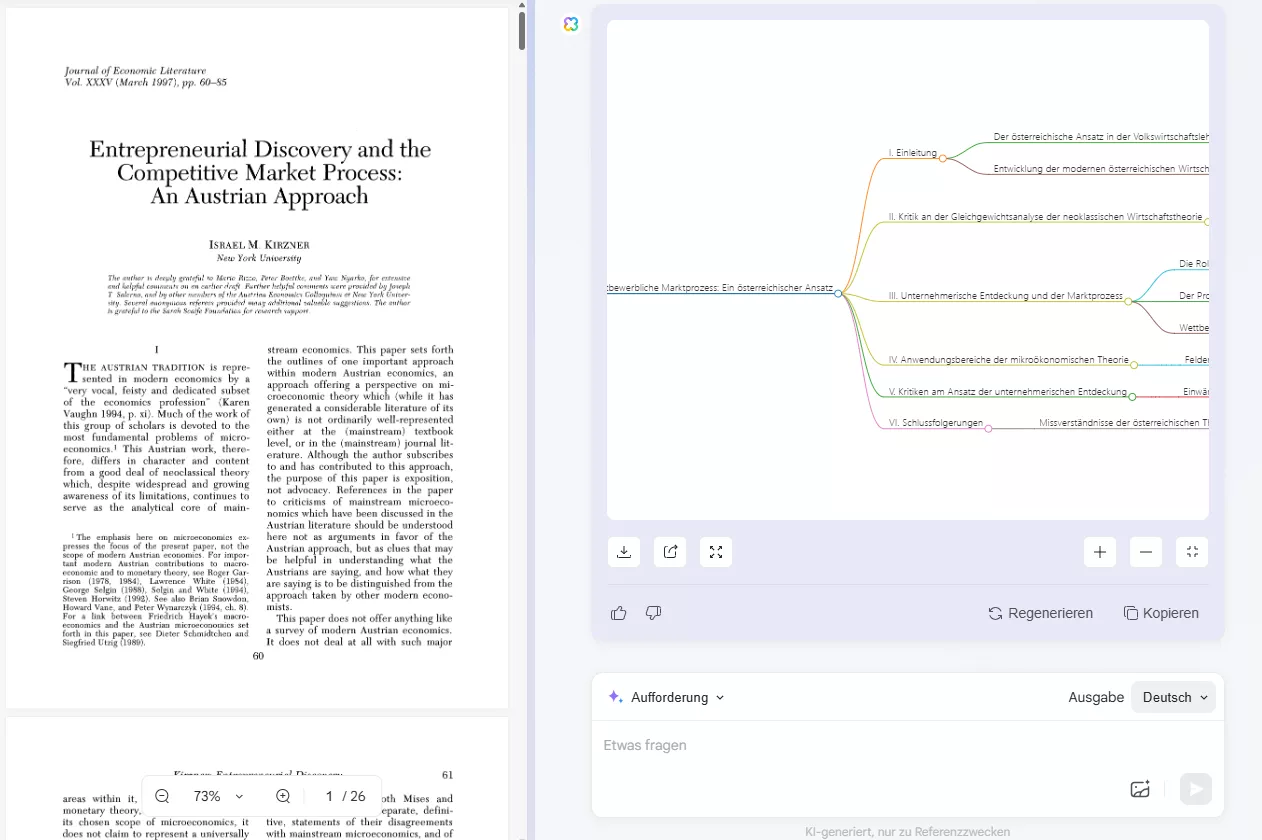Click the total page count '/ 26'
This screenshot has width=1262, height=840.
[x=354, y=796]
